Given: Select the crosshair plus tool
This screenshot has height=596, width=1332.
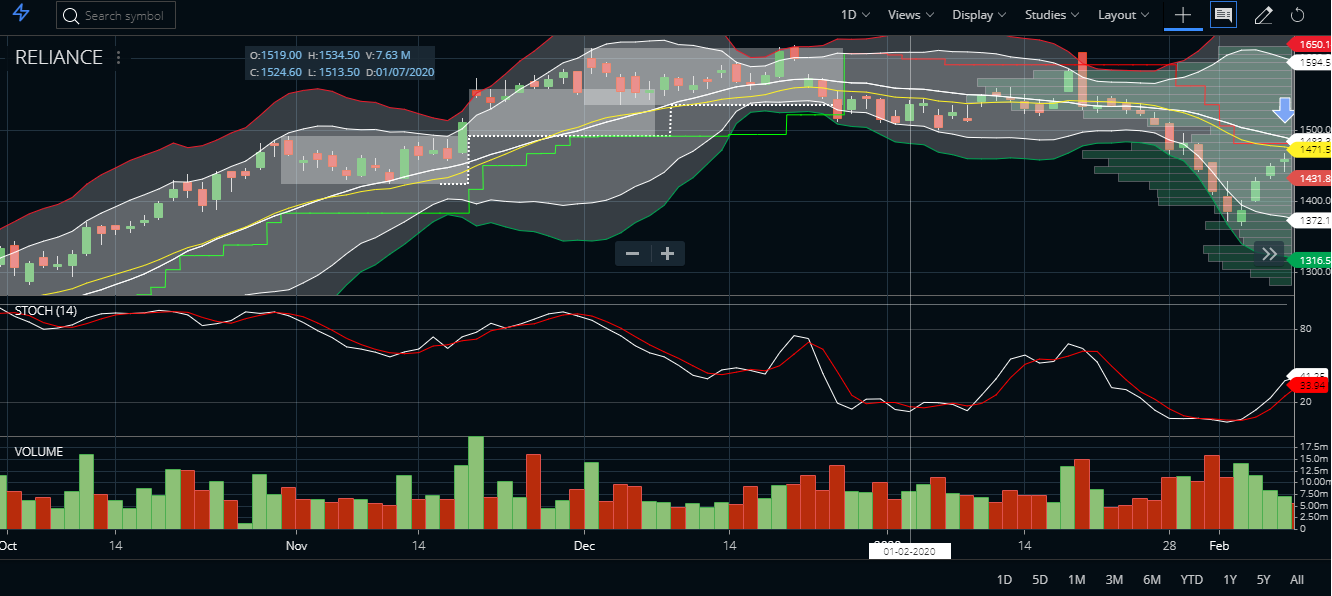Looking at the screenshot, I should (x=1183, y=15).
